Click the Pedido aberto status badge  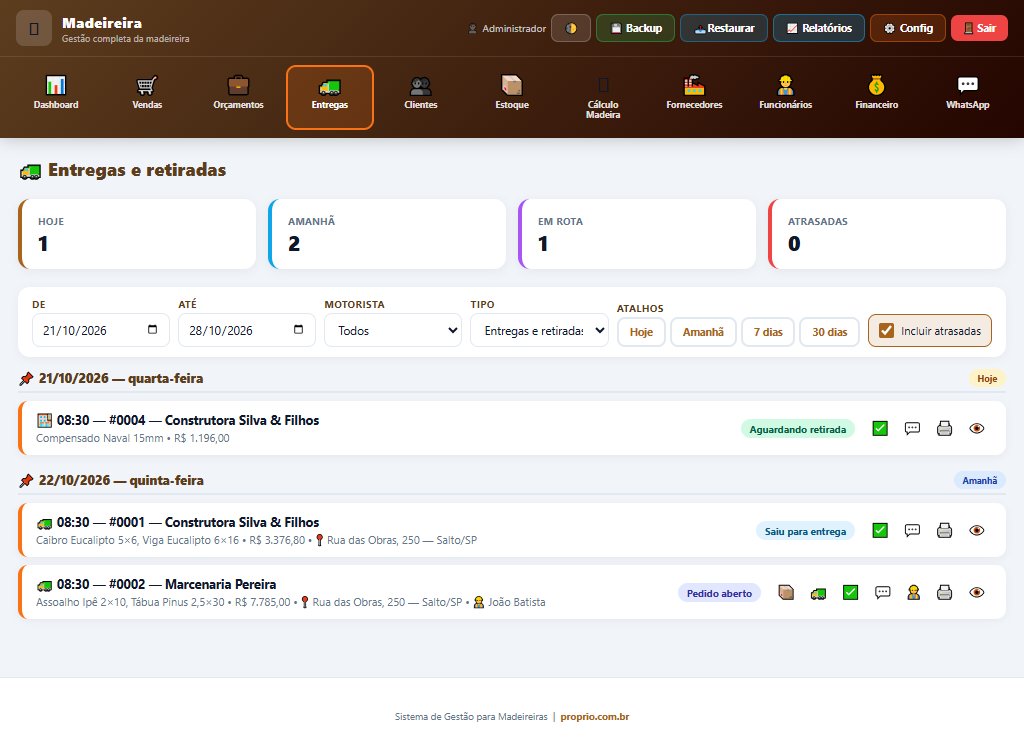click(719, 593)
